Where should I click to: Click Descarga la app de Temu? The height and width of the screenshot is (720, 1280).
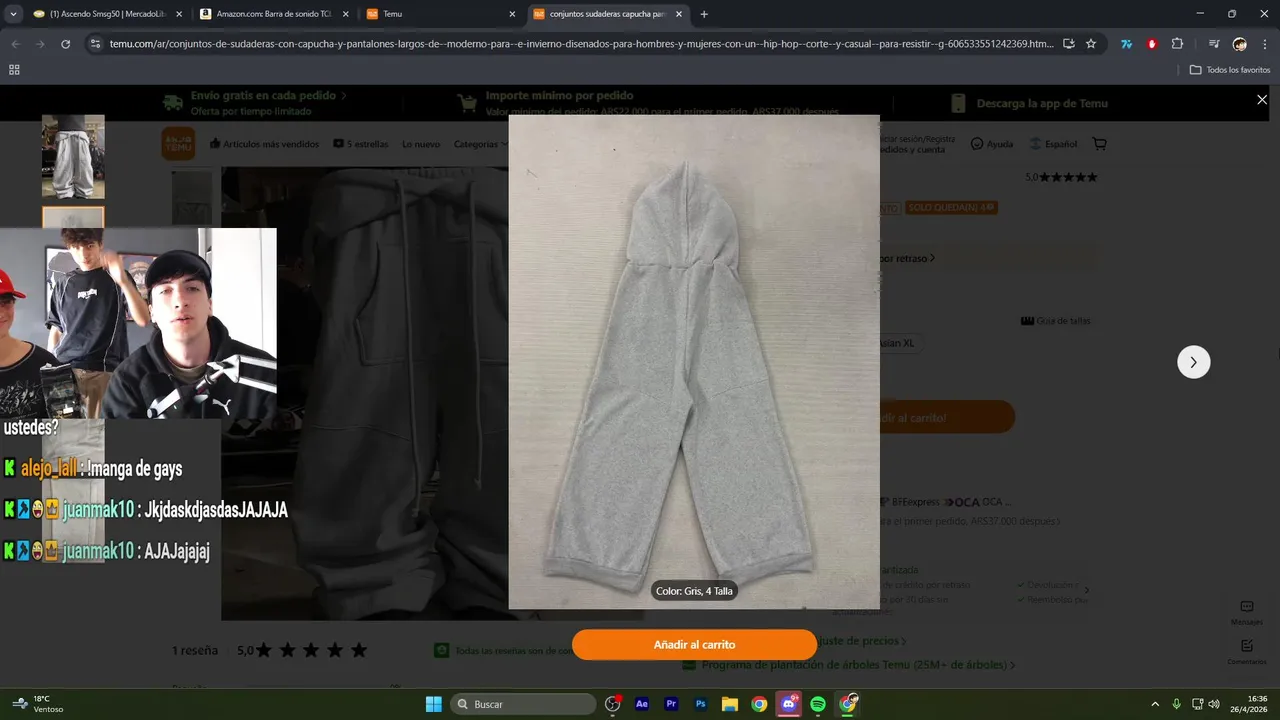tap(1030, 103)
